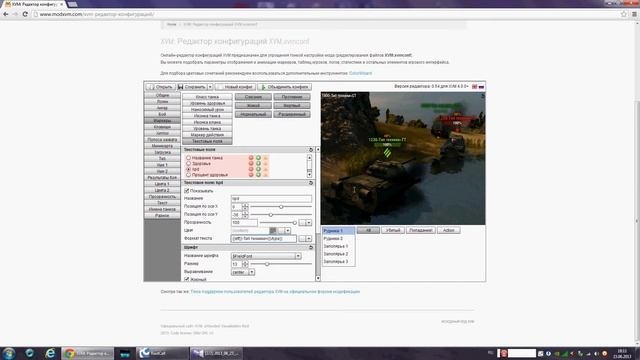The height and width of the screenshot is (360, 640).
Task: Increase the Размер font size stepper
Action: tap(245, 262)
